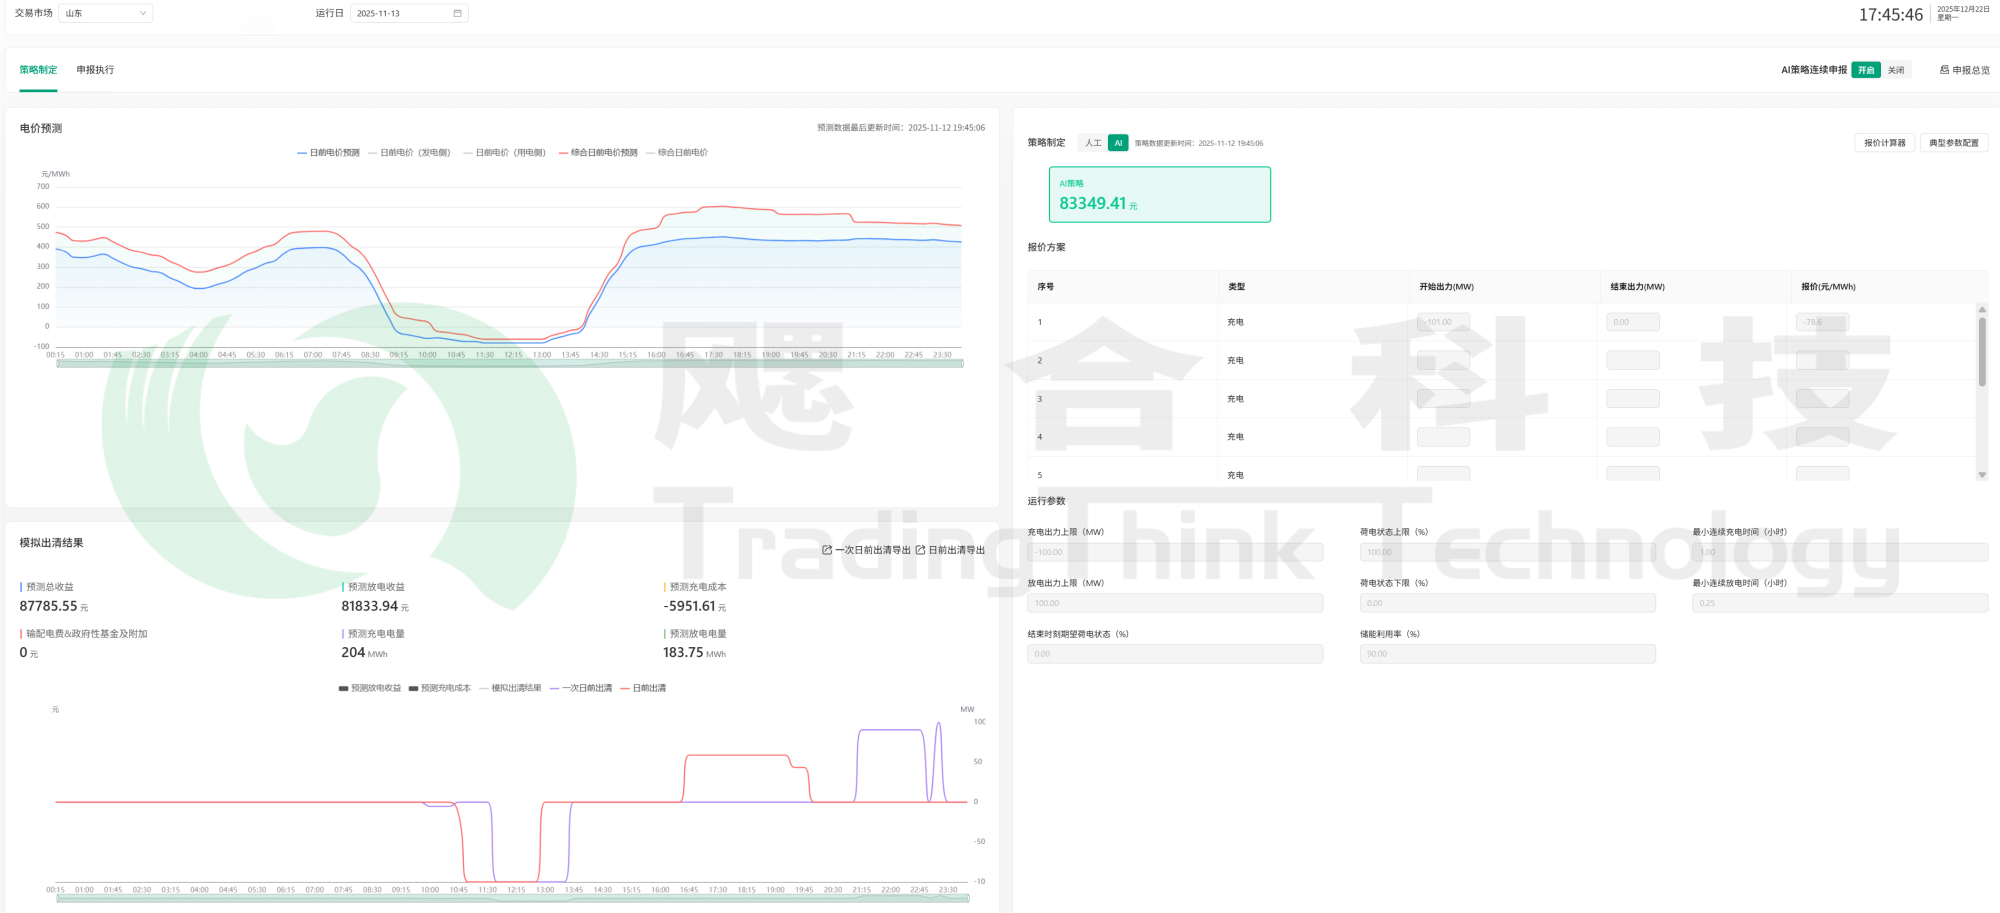
Task: Click the 日前出清导出 export icon
Action: (x=920, y=550)
